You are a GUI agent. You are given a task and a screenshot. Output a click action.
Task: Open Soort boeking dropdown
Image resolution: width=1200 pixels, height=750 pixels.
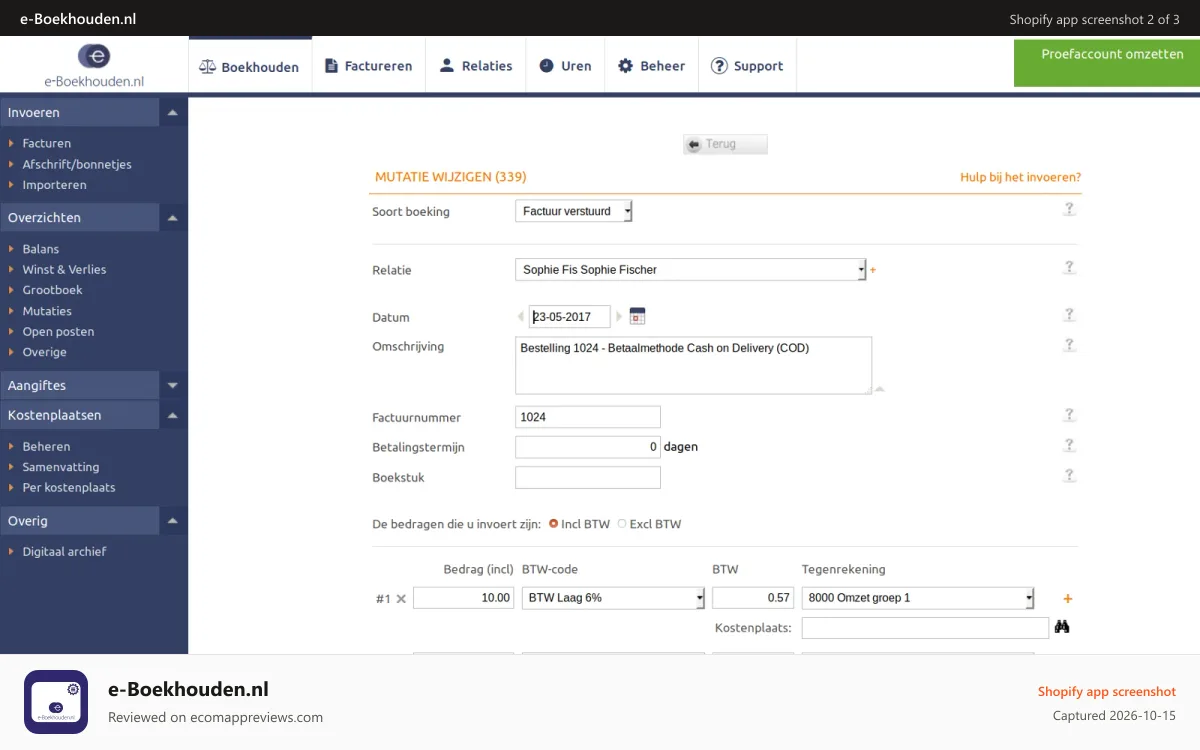click(574, 211)
